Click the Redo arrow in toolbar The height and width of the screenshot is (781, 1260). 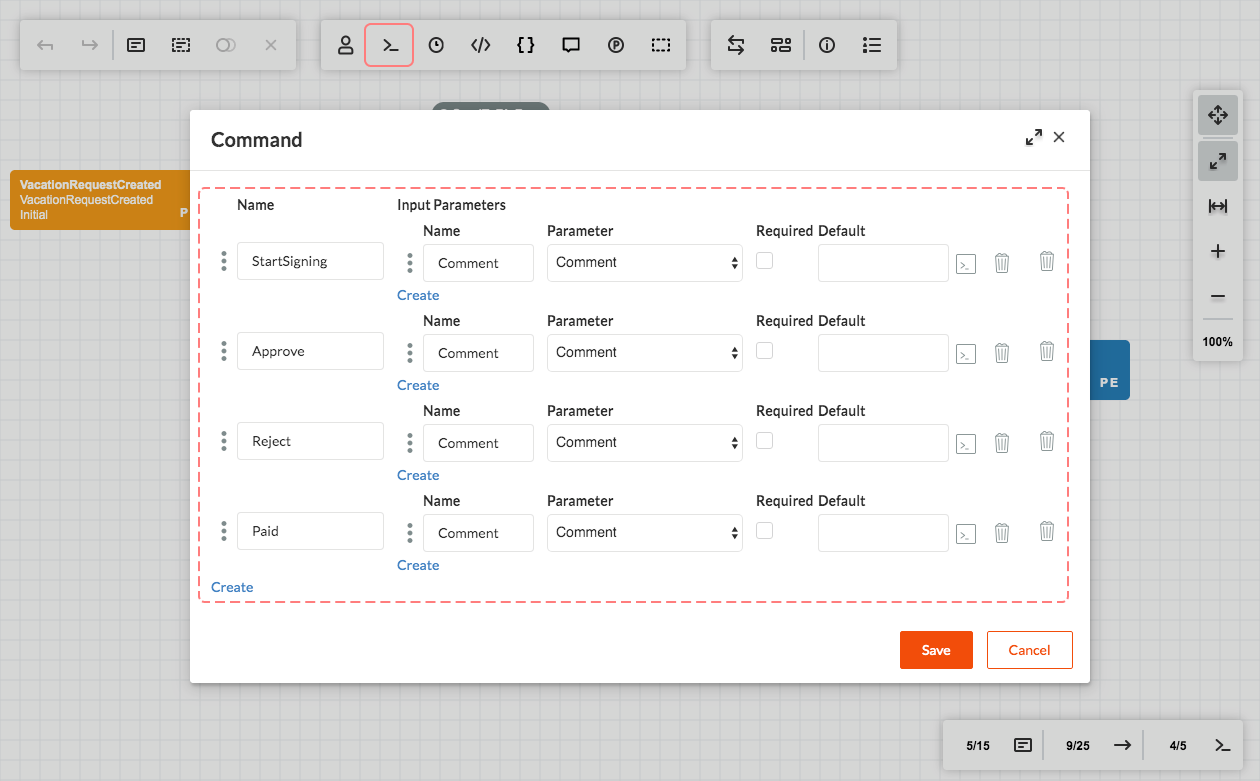(x=90, y=45)
